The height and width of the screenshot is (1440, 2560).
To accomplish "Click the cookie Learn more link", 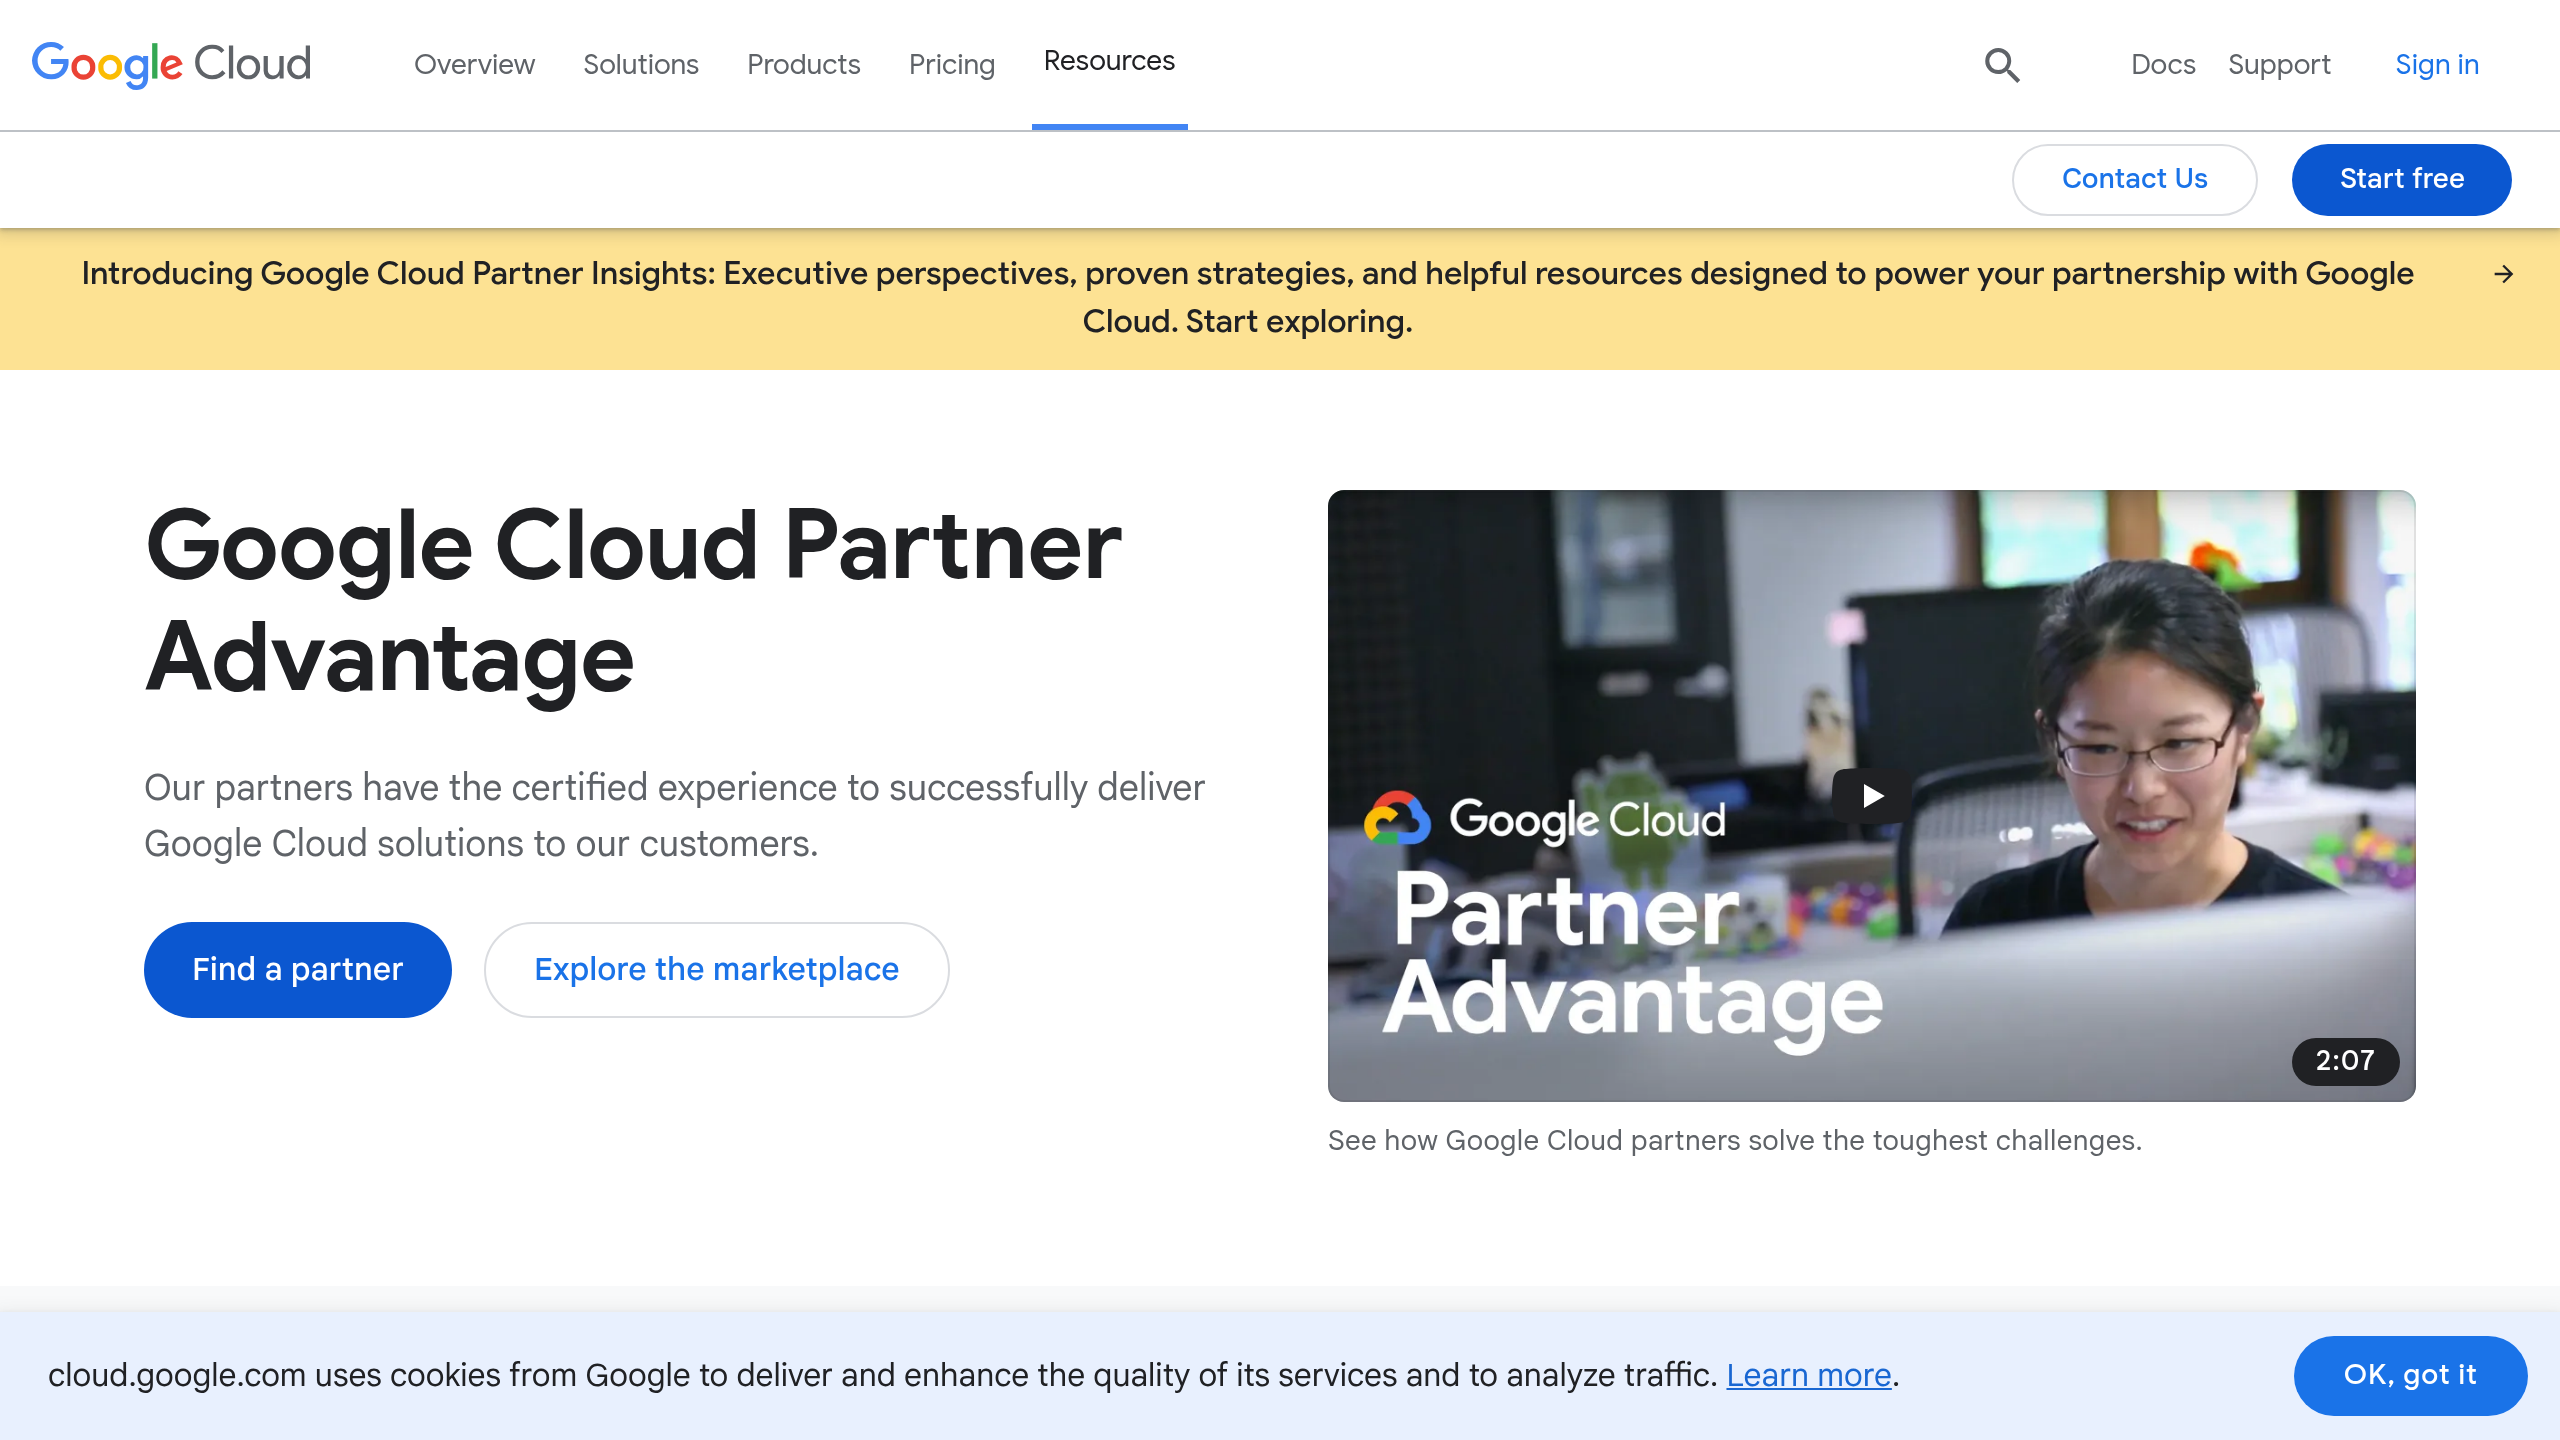I will coord(1808,1376).
